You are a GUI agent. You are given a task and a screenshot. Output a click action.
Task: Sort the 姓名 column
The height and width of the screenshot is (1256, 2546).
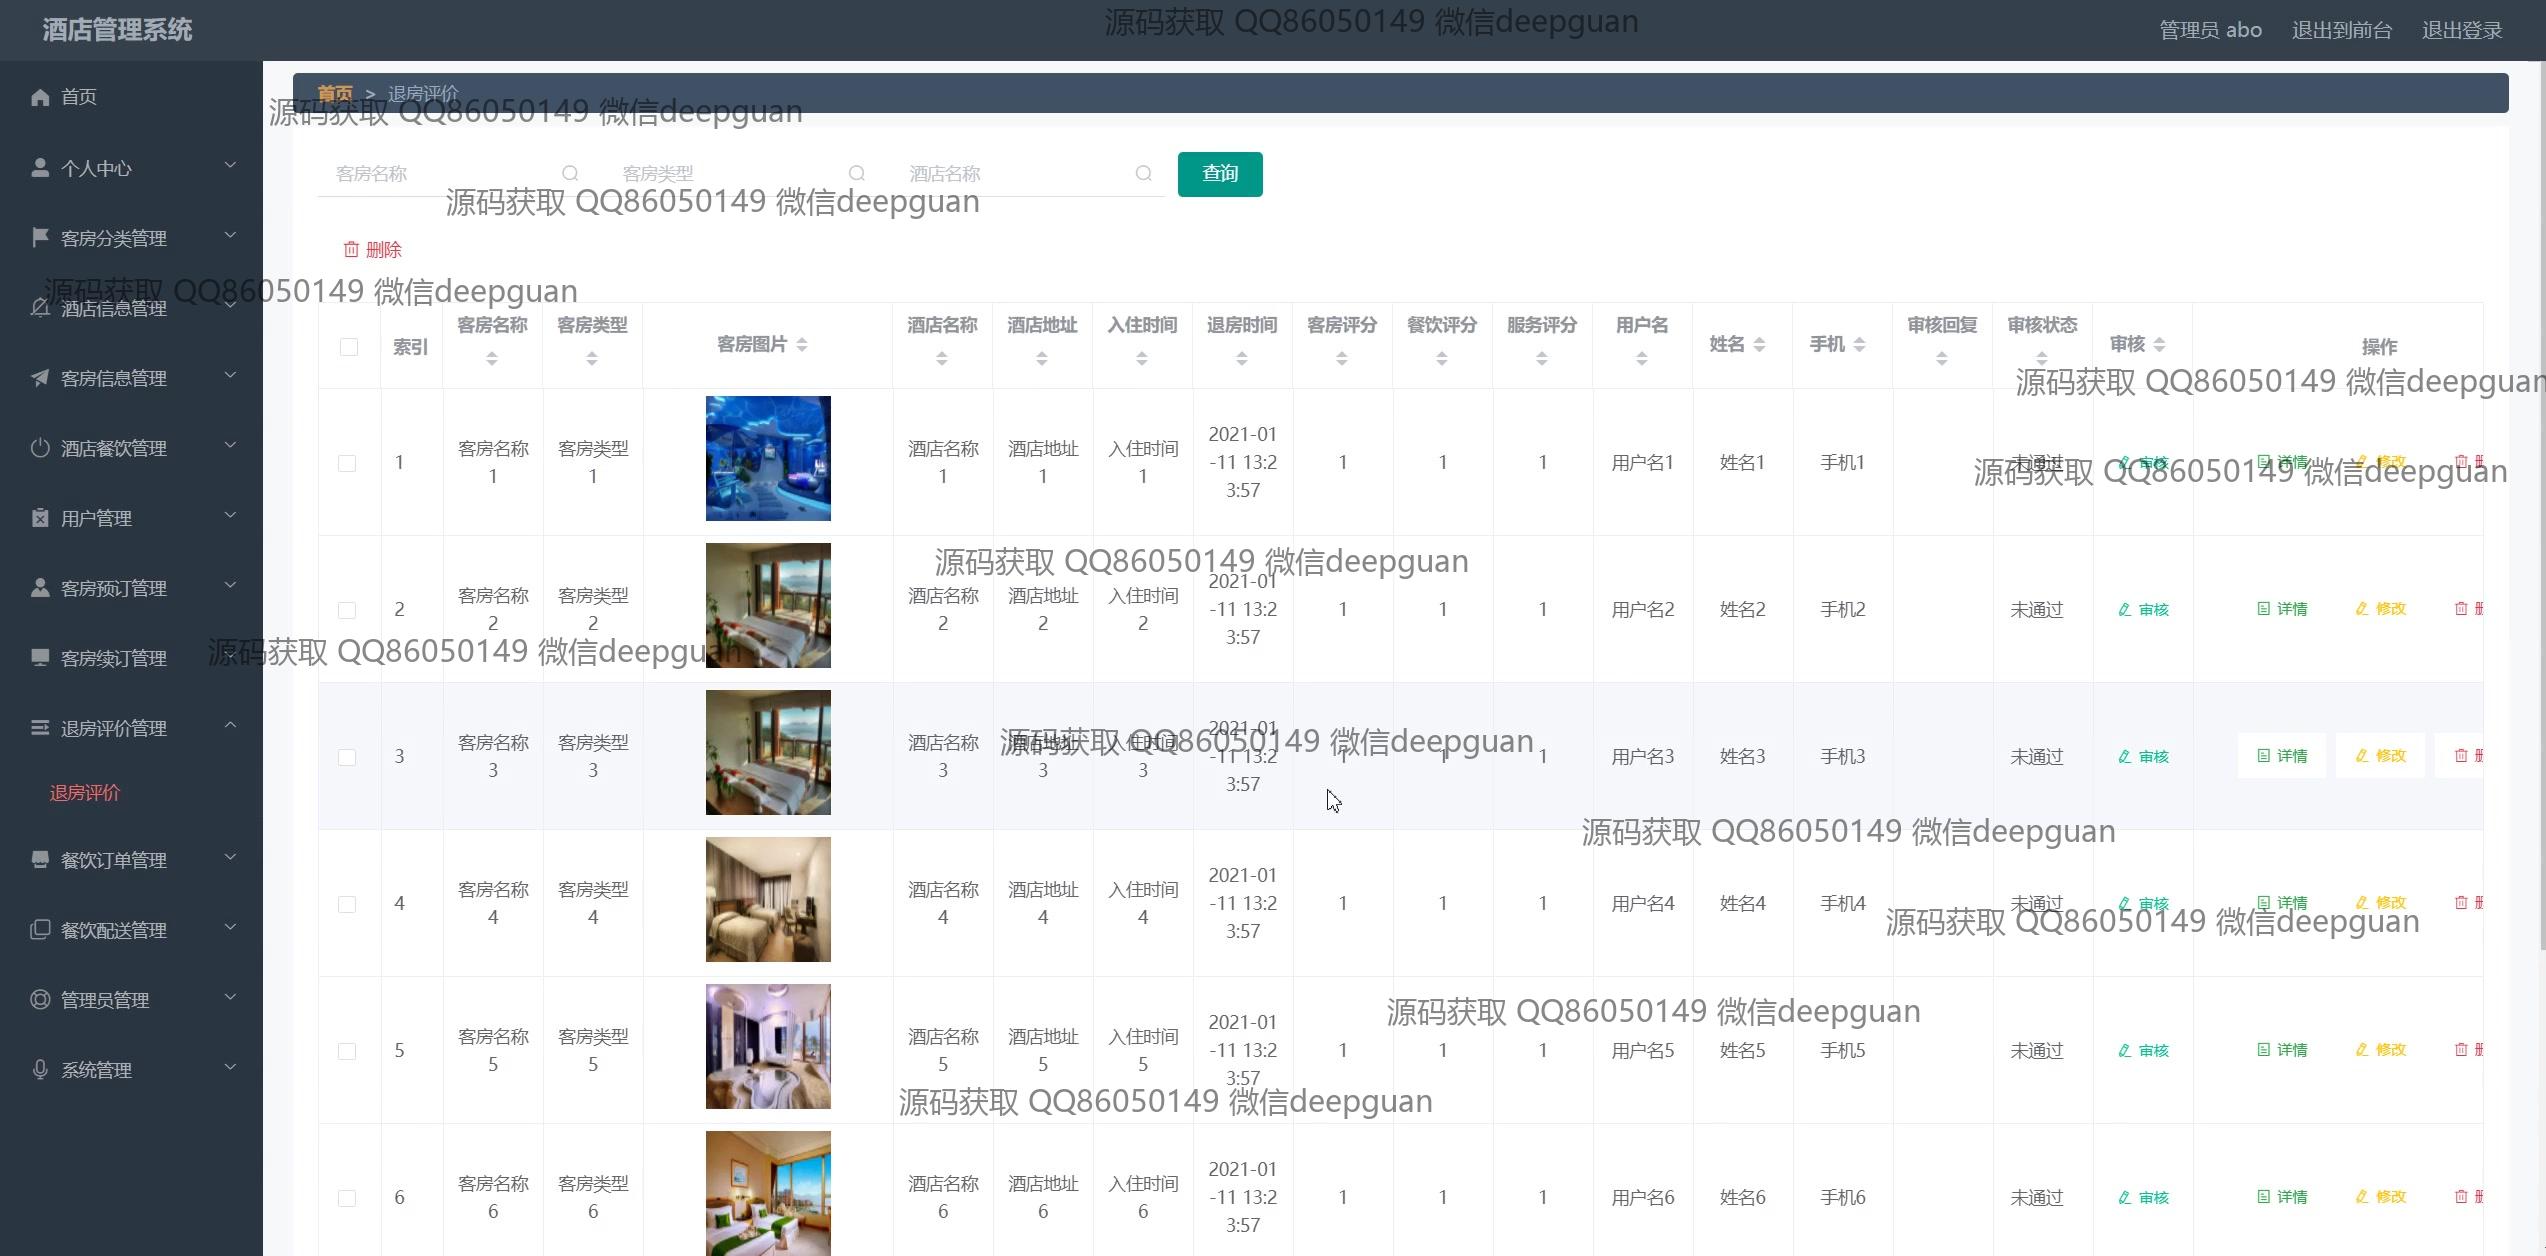coord(1759,345)
